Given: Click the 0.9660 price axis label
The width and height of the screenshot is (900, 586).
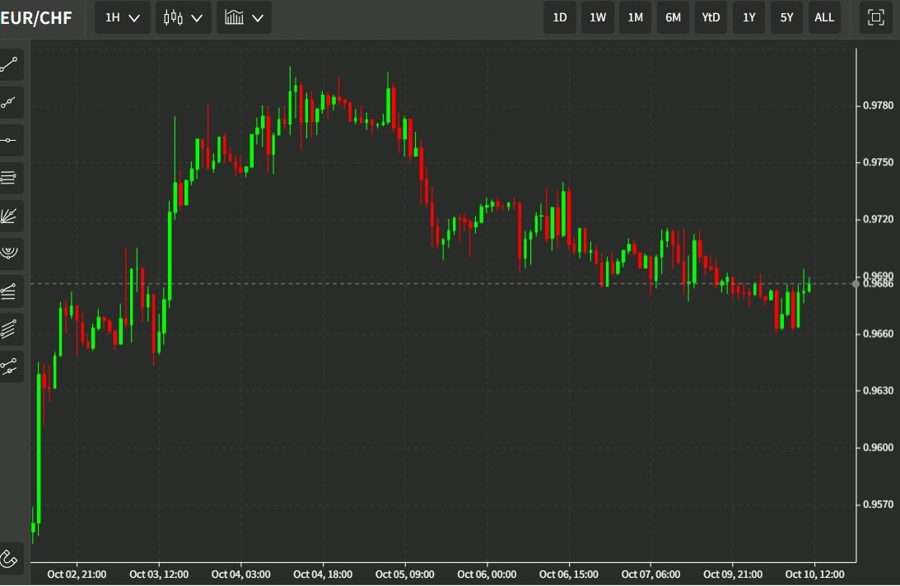Looking at the screenshot, I should click(878, 333).
